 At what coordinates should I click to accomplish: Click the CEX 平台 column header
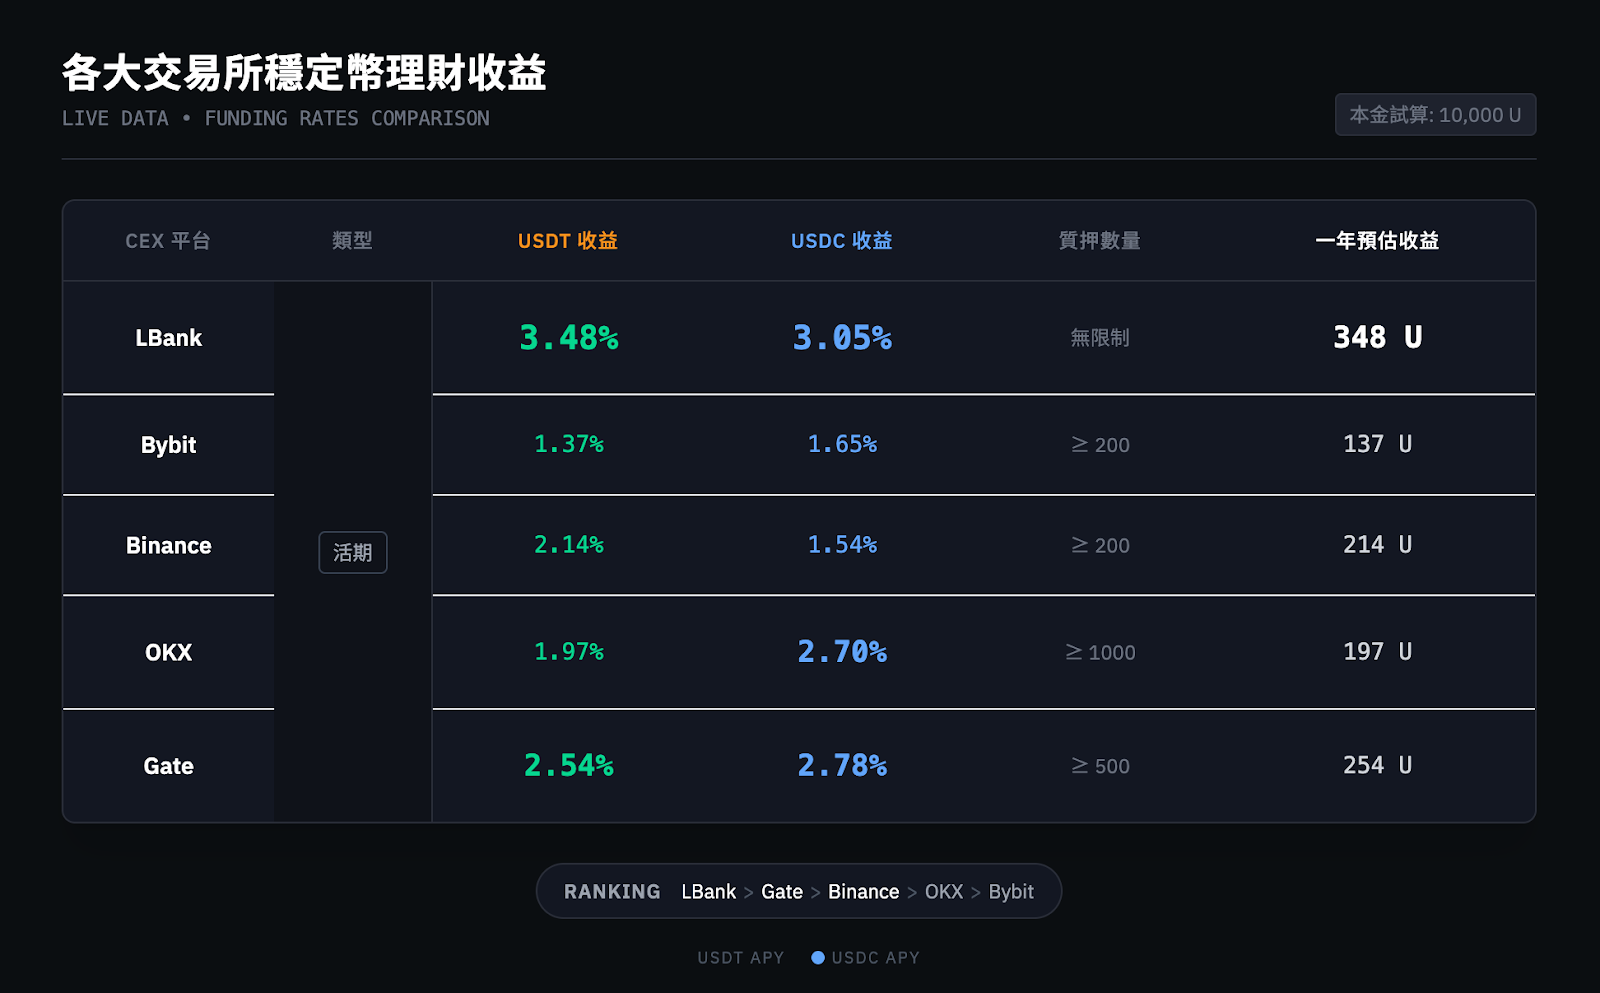point(168,241)
